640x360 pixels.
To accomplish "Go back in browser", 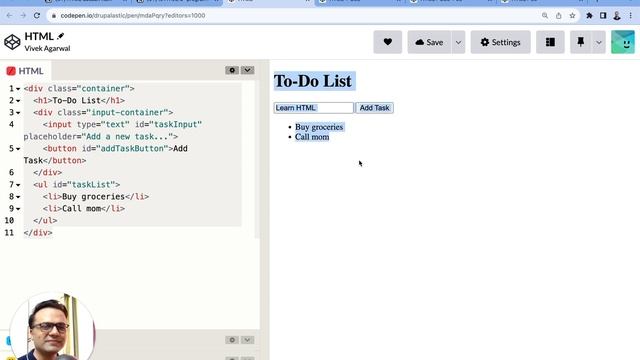I will [x=9, y=16].
